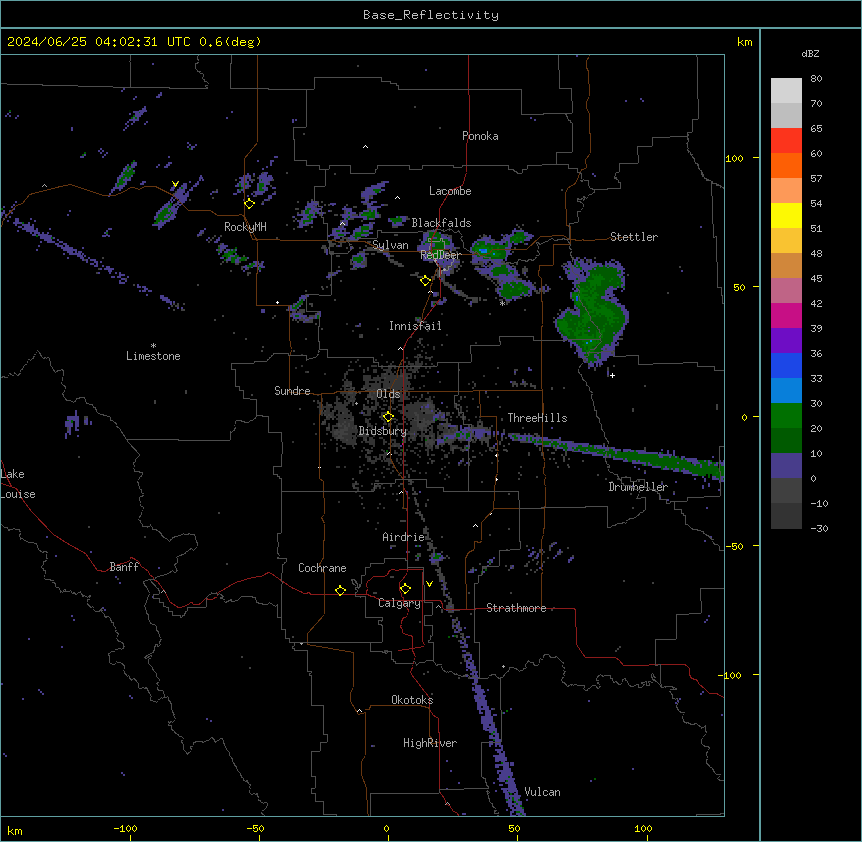Image resolution: width=862 pixels, height=842 pixels.
Task: Click the Olds city label
Action: [388, 394]
